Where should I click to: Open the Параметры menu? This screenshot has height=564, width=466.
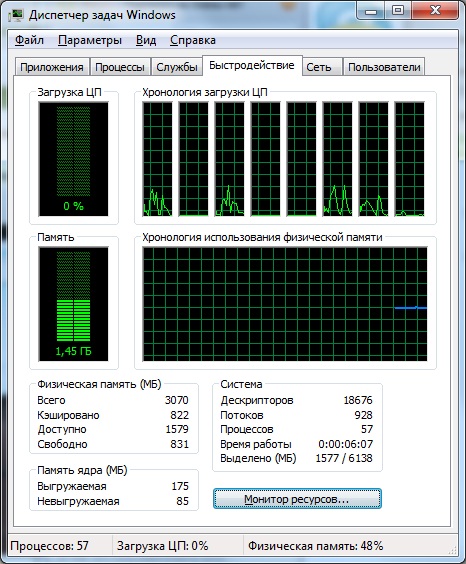(90, 40)
